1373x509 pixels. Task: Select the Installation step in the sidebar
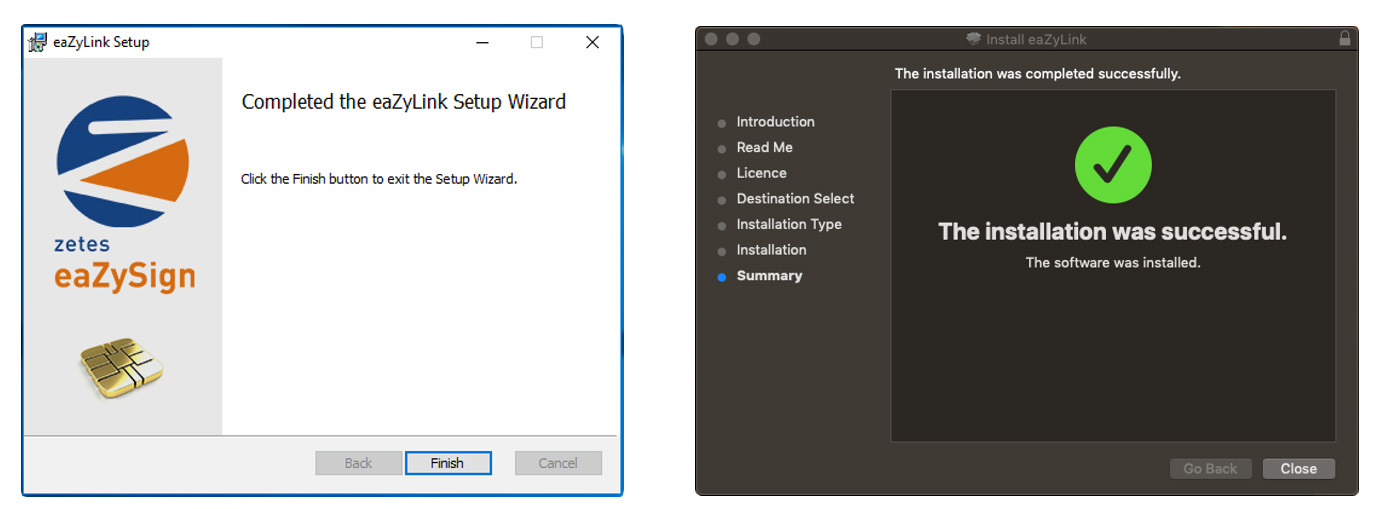(771, 250)
